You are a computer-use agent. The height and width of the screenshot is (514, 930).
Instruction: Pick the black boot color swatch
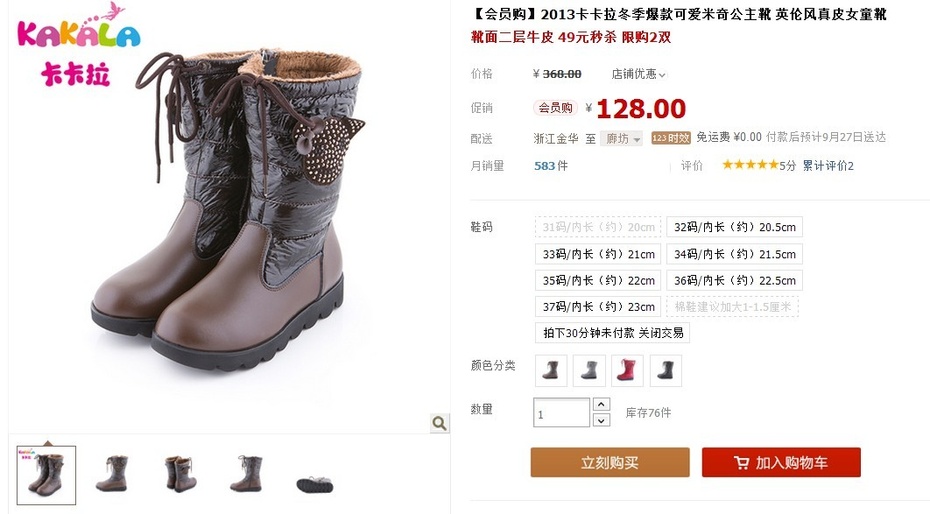[665, 371]
